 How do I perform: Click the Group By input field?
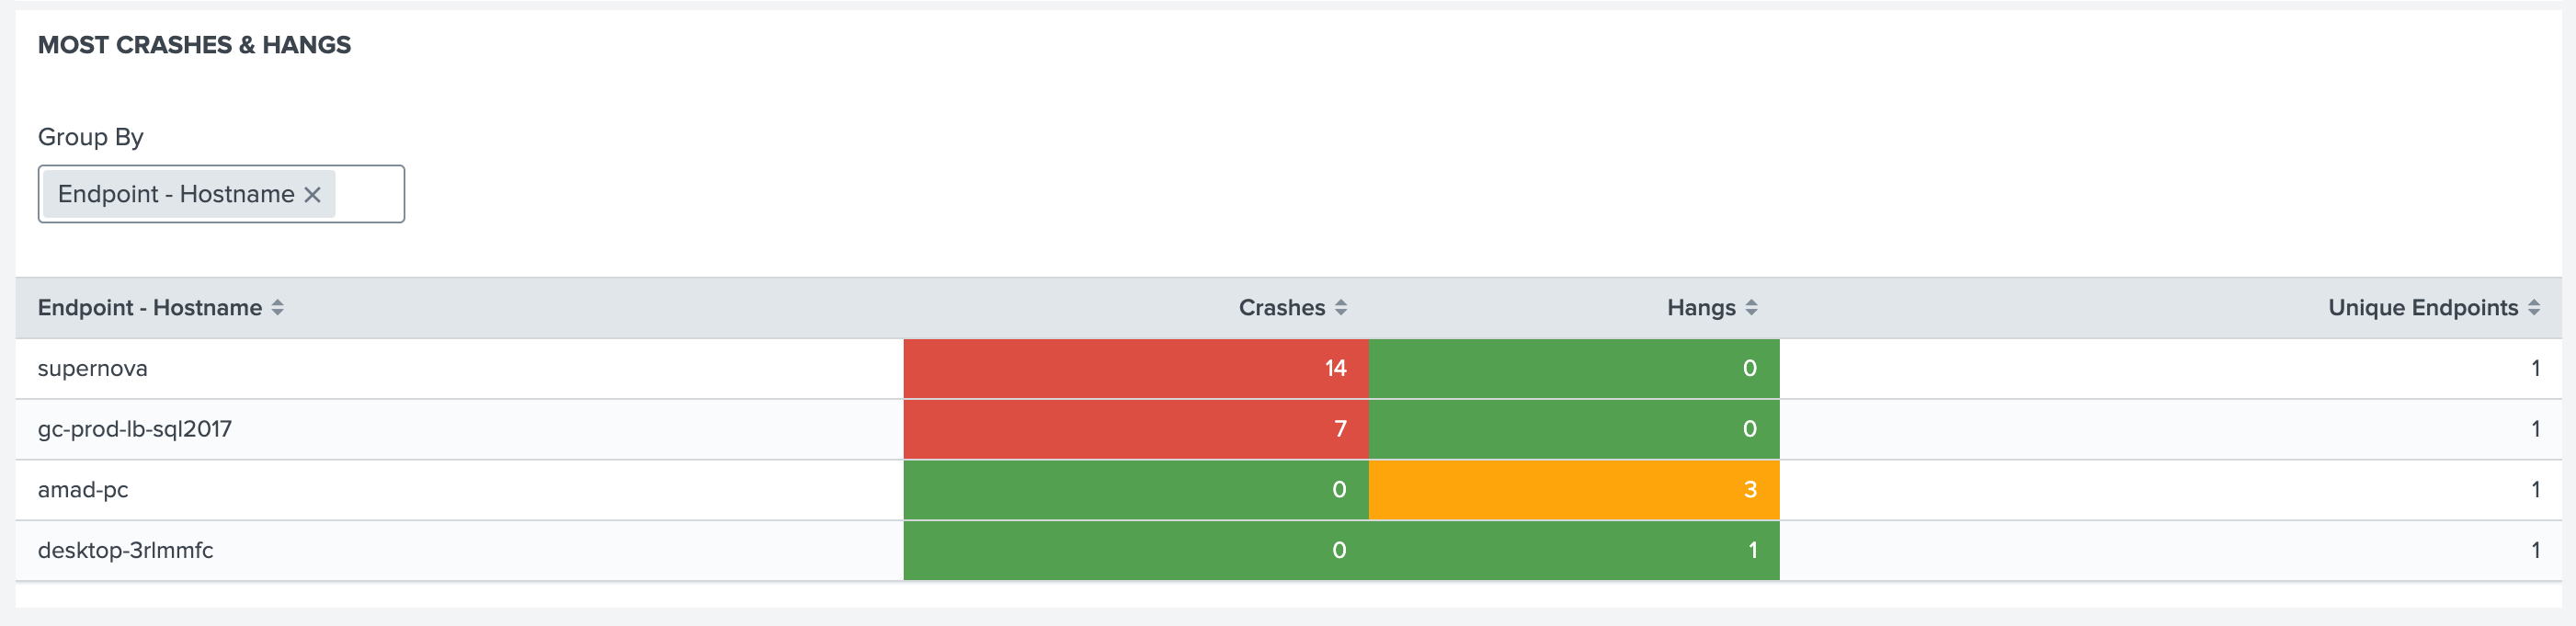pos(369,195)
